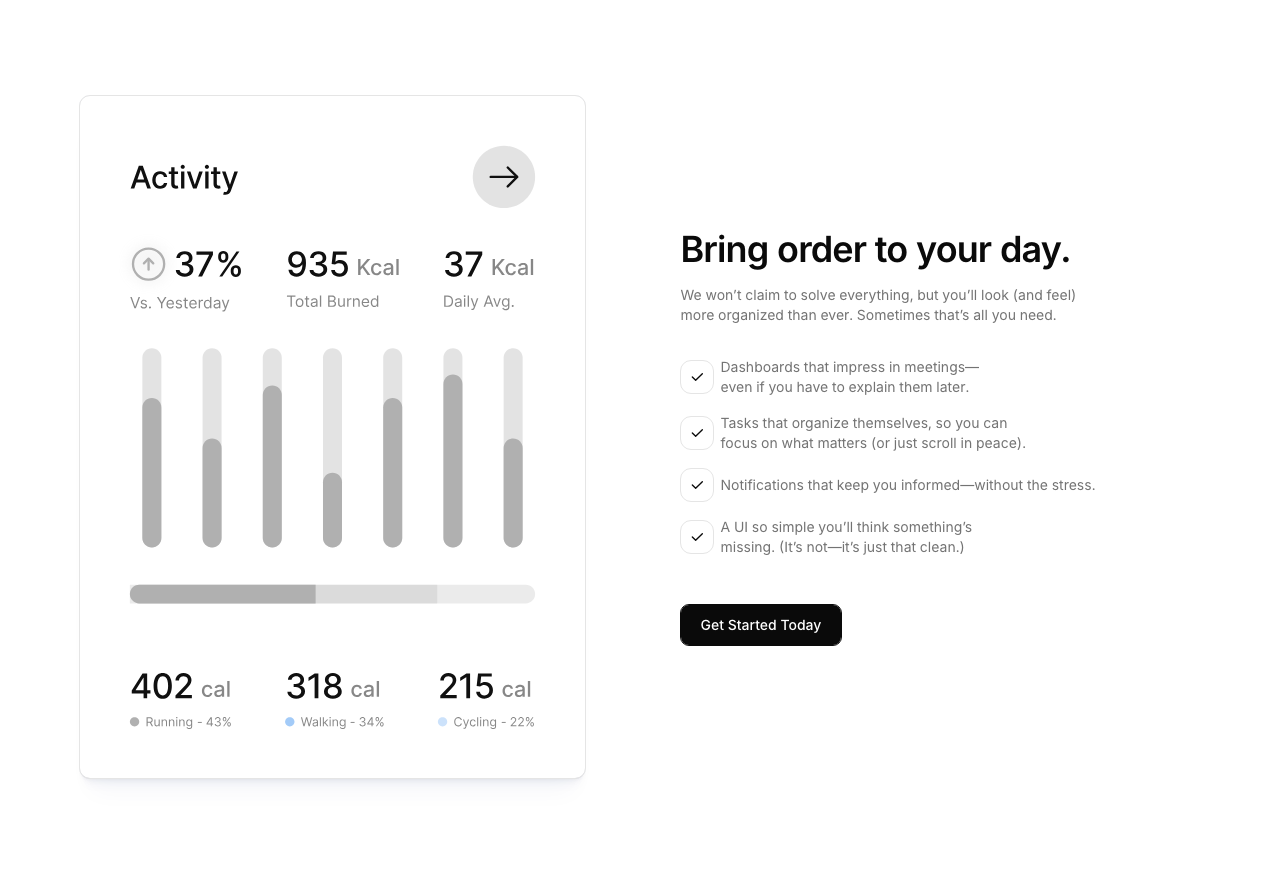The width and height of the screenshot is (1280, 874).
Task: Click the arrow icon beside Activity
Action: (x=504, y=177)
